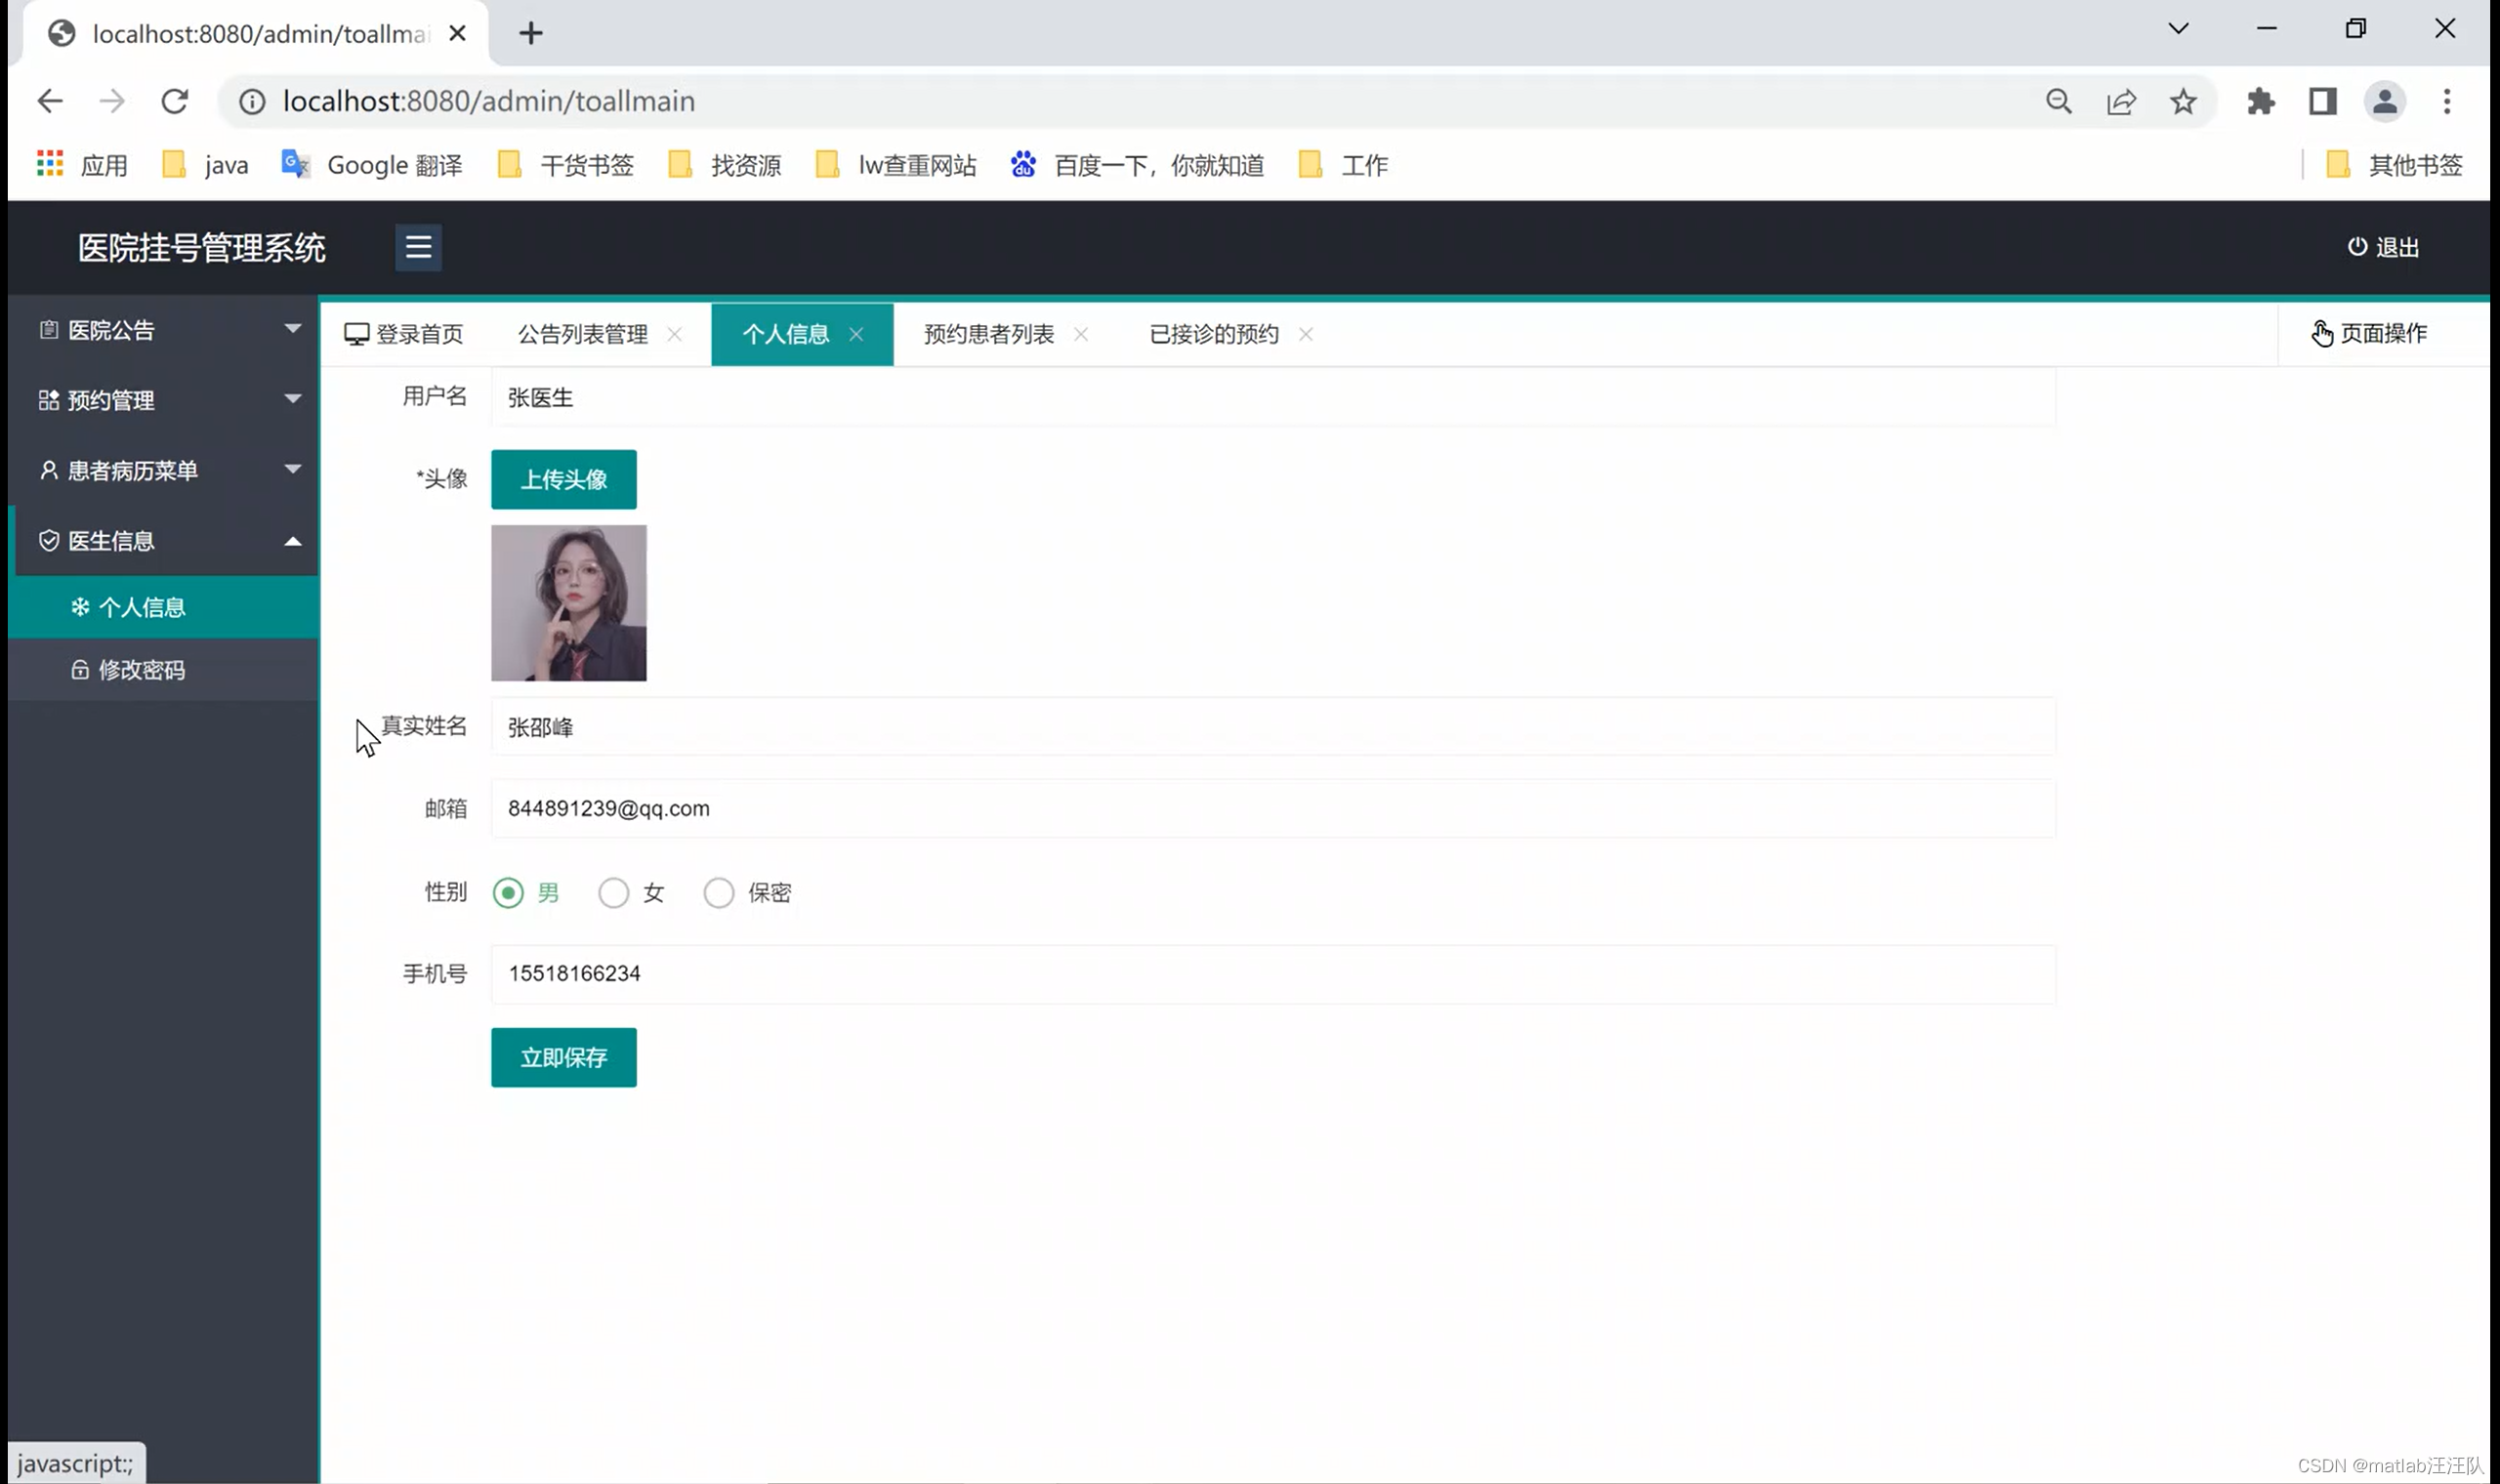2500x1484 pixels.
Task: Click the browser reload icon
Action: pyautogui.click(x=175, y=101)
